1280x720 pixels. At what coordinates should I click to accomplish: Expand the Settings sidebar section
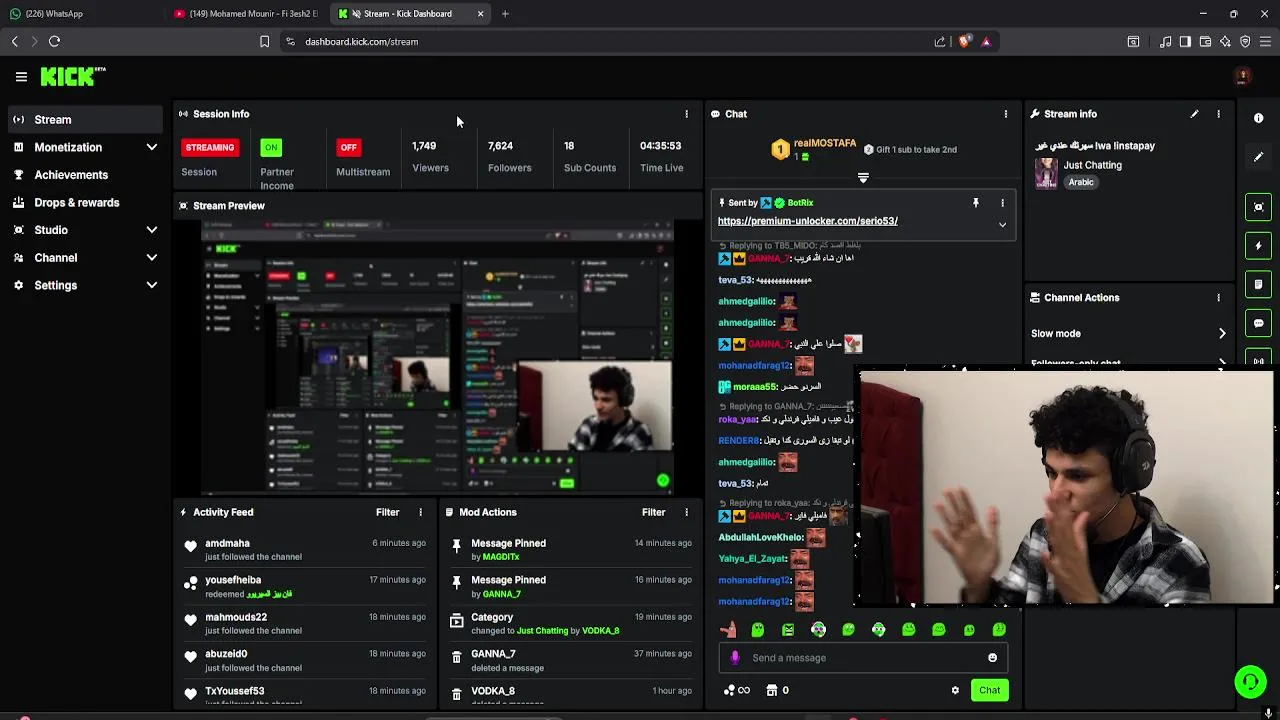[152, 285]
